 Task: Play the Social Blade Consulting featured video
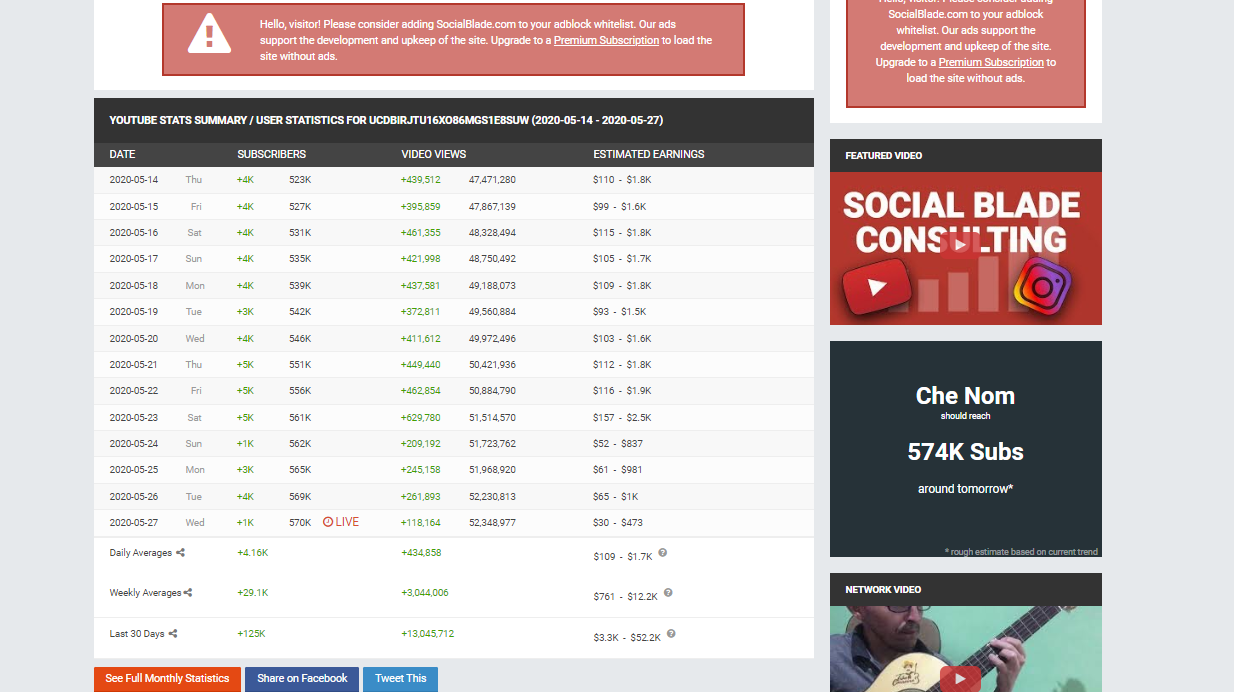[959, 244]
